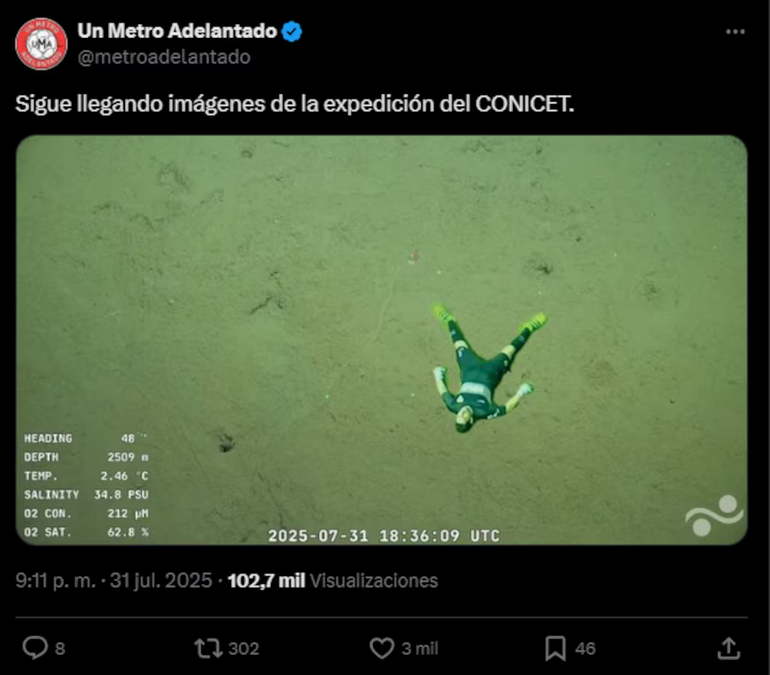
Task: Click the footballer lying on the seabed
Action: click(x=485, y=368)
